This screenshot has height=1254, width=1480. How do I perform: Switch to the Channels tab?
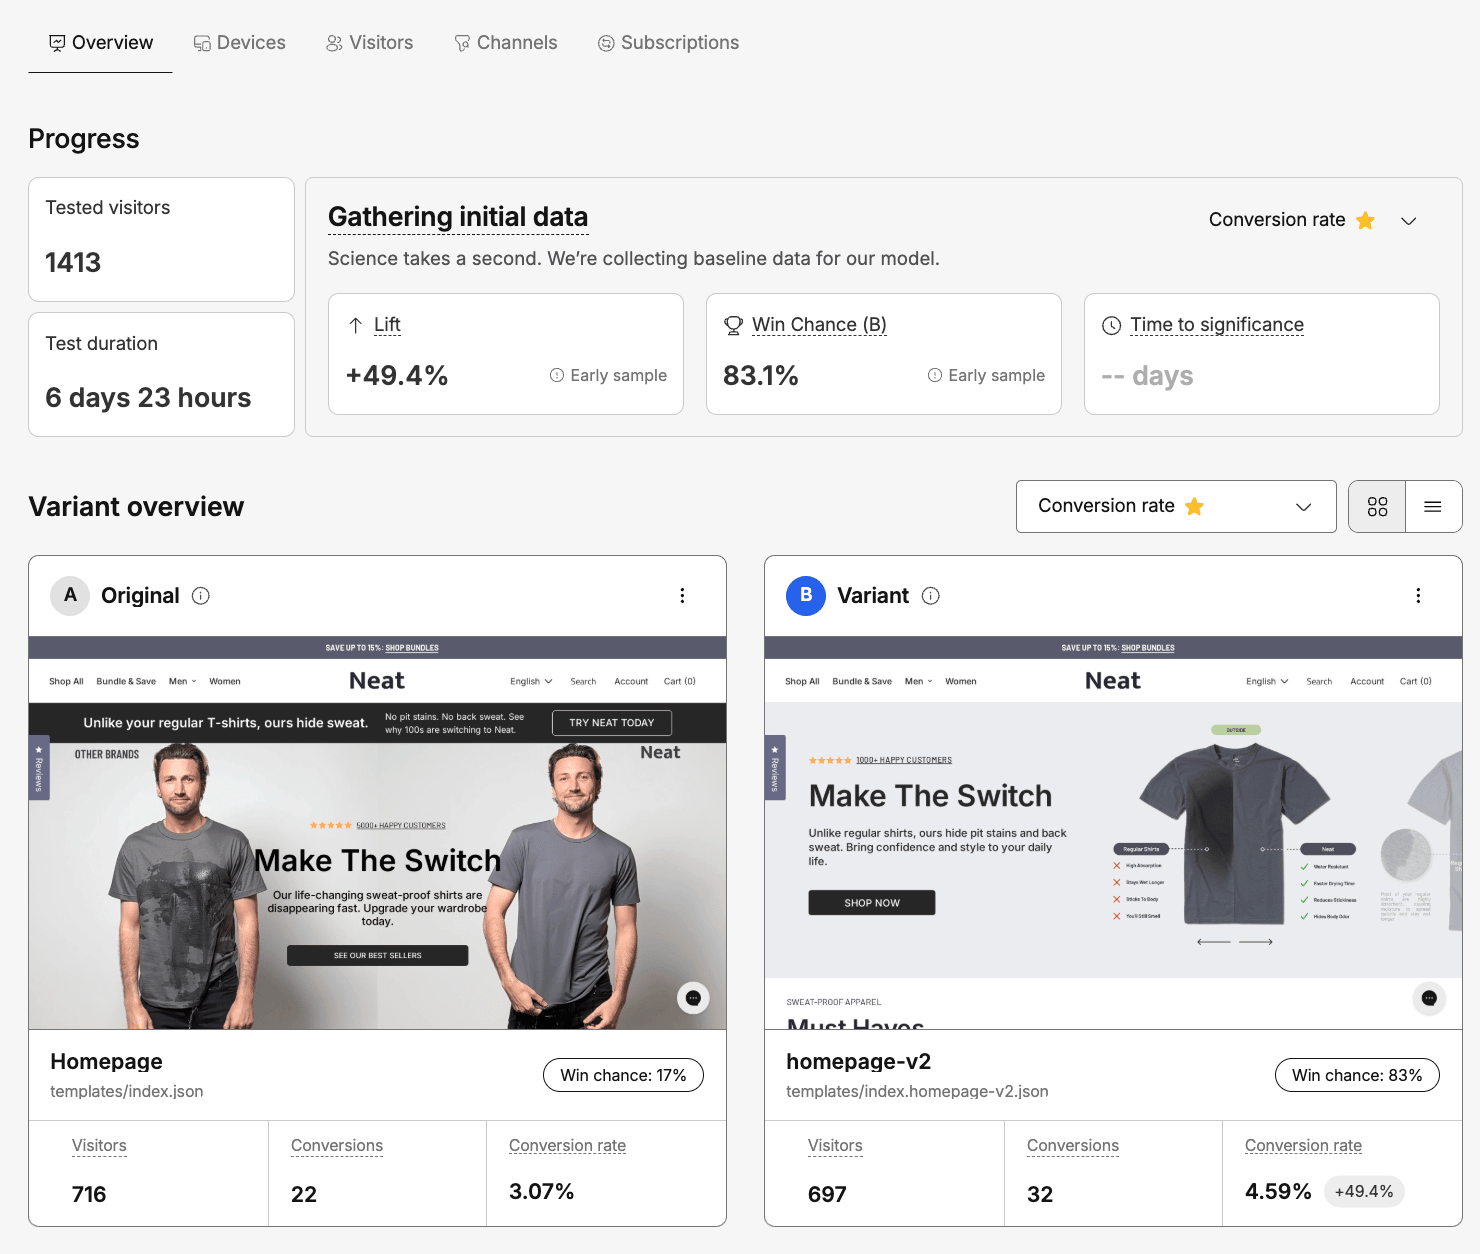pyautogui.click(x=506, y=43)
